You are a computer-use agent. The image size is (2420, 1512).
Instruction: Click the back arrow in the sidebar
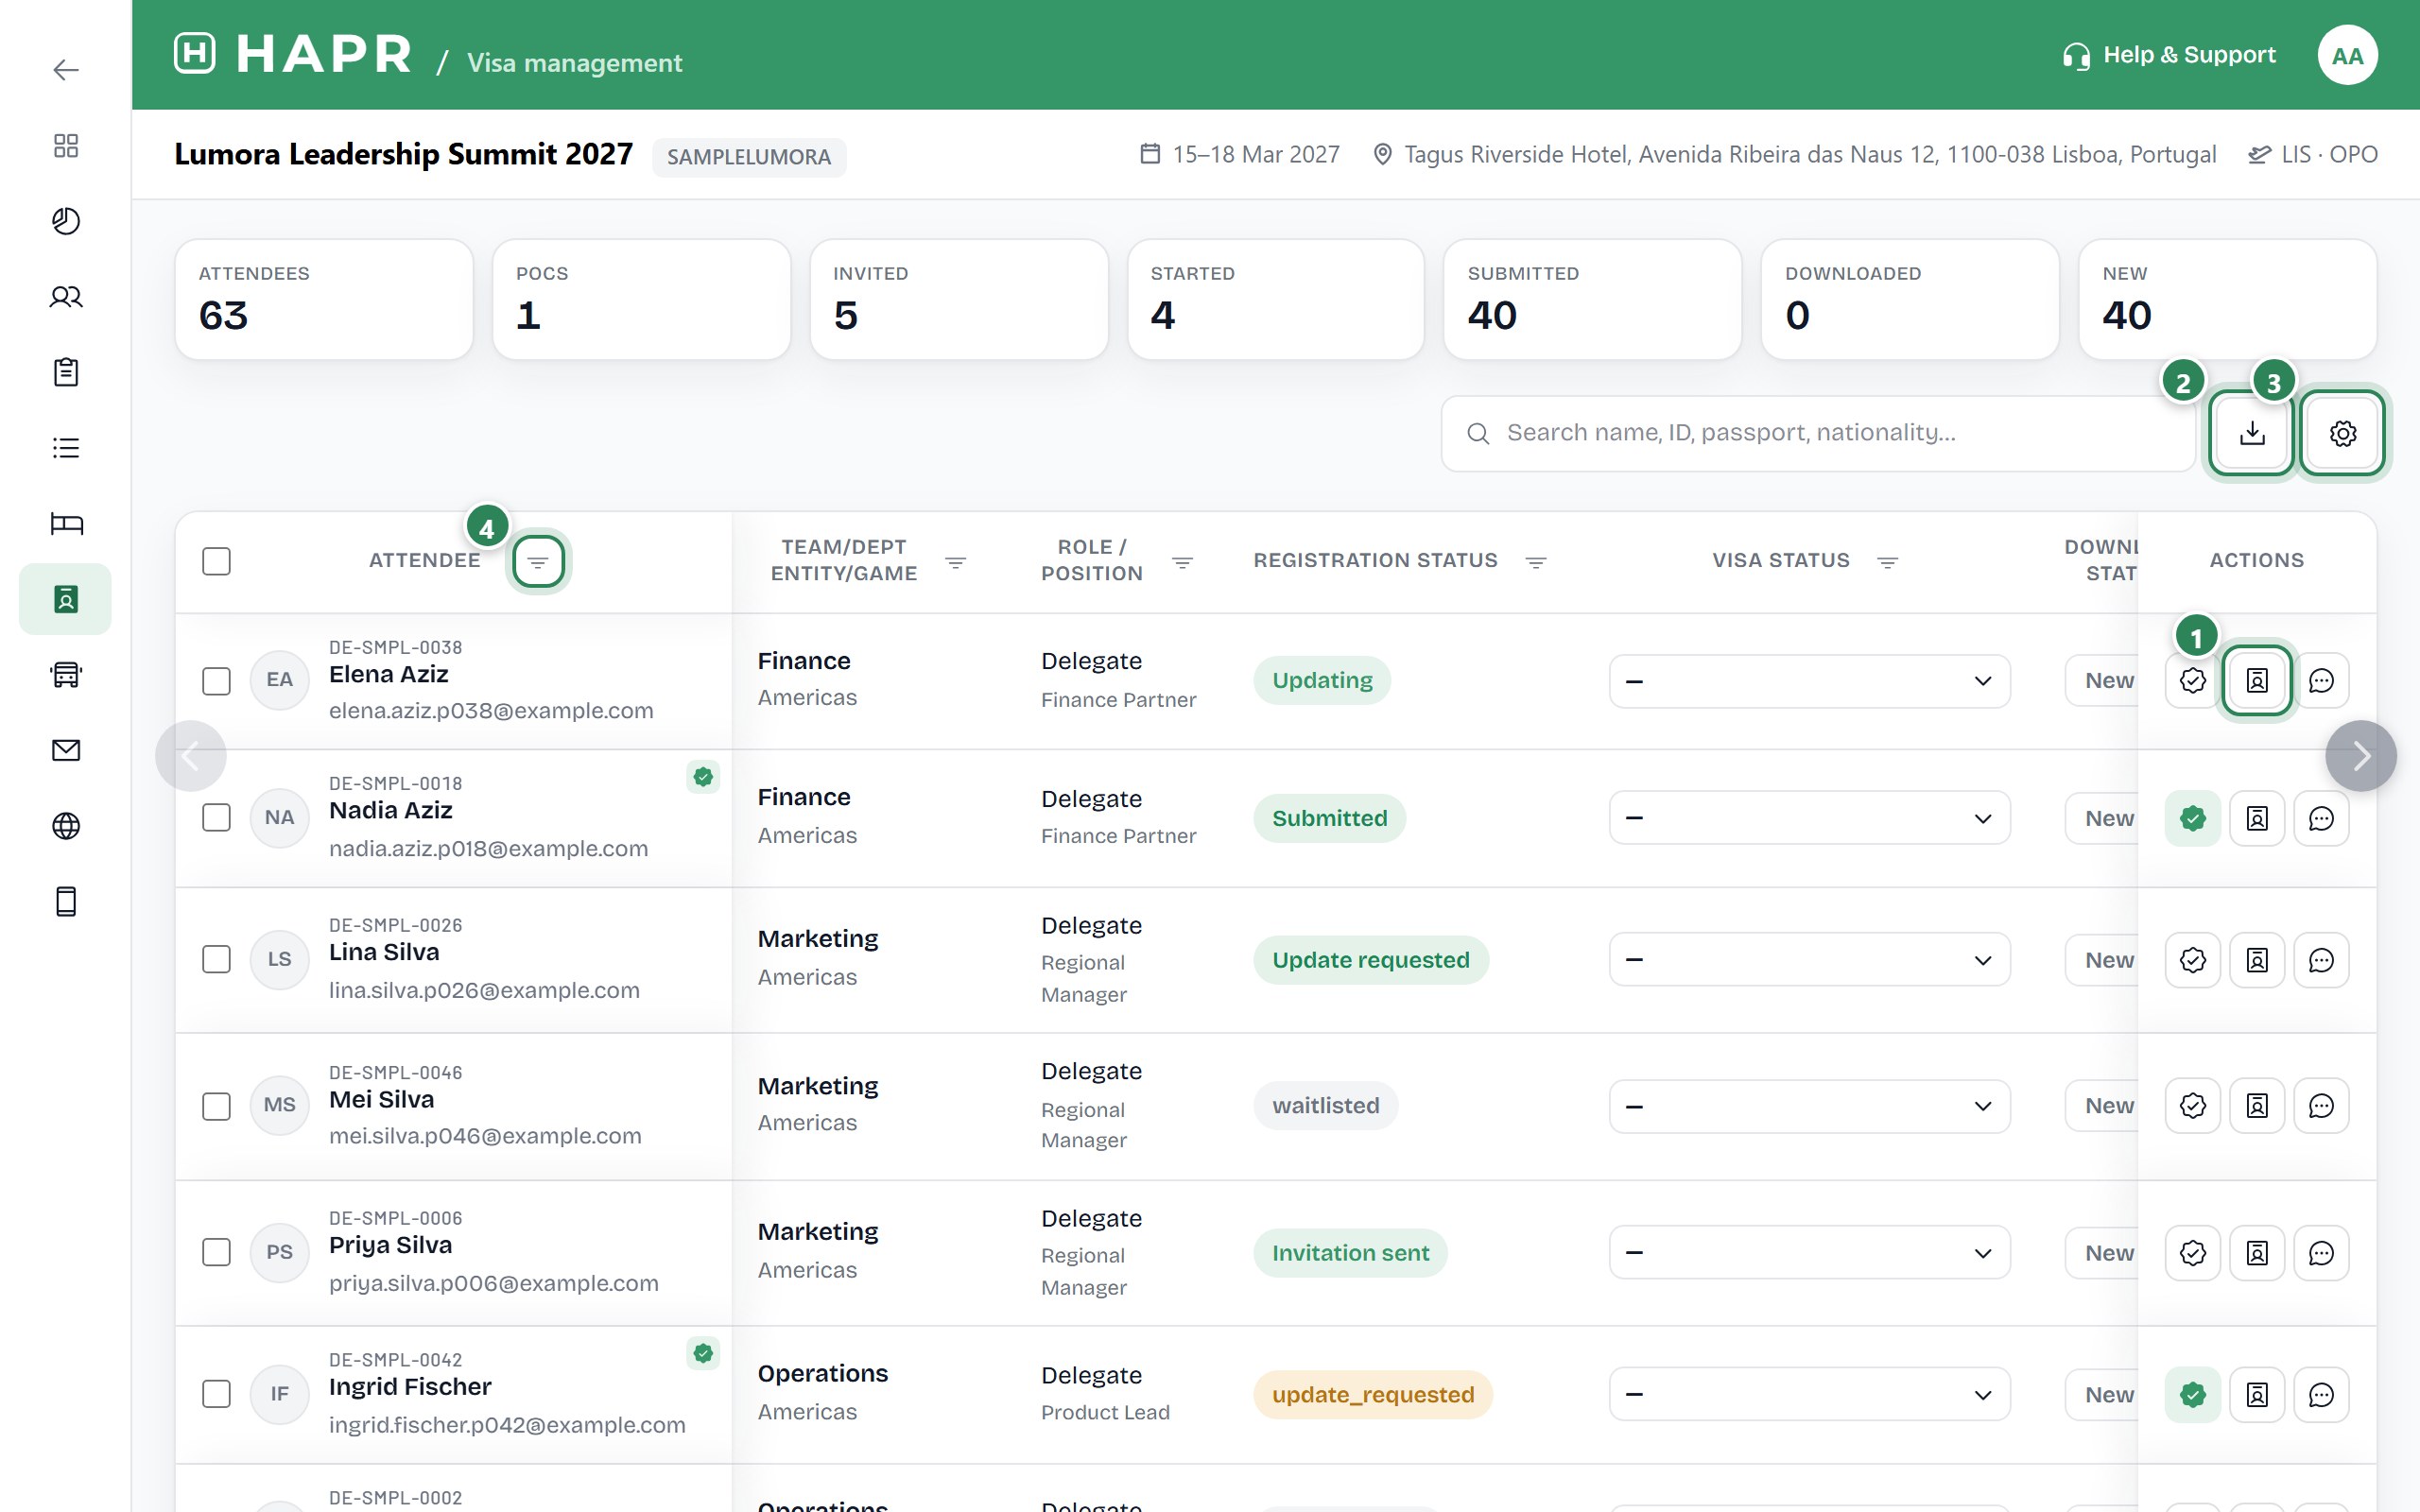pos(66,70)
